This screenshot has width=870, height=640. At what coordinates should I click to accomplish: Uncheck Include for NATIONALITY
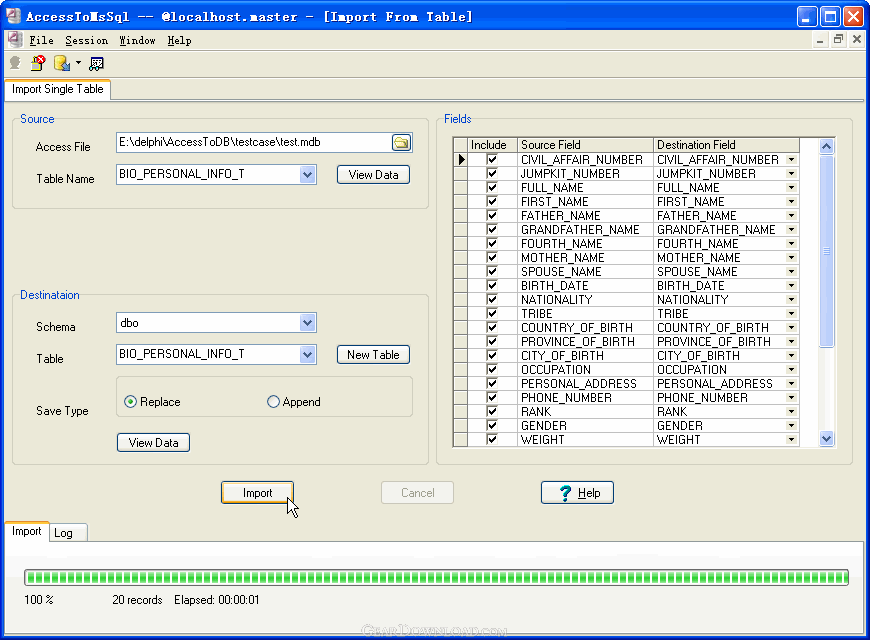point(492,300)
